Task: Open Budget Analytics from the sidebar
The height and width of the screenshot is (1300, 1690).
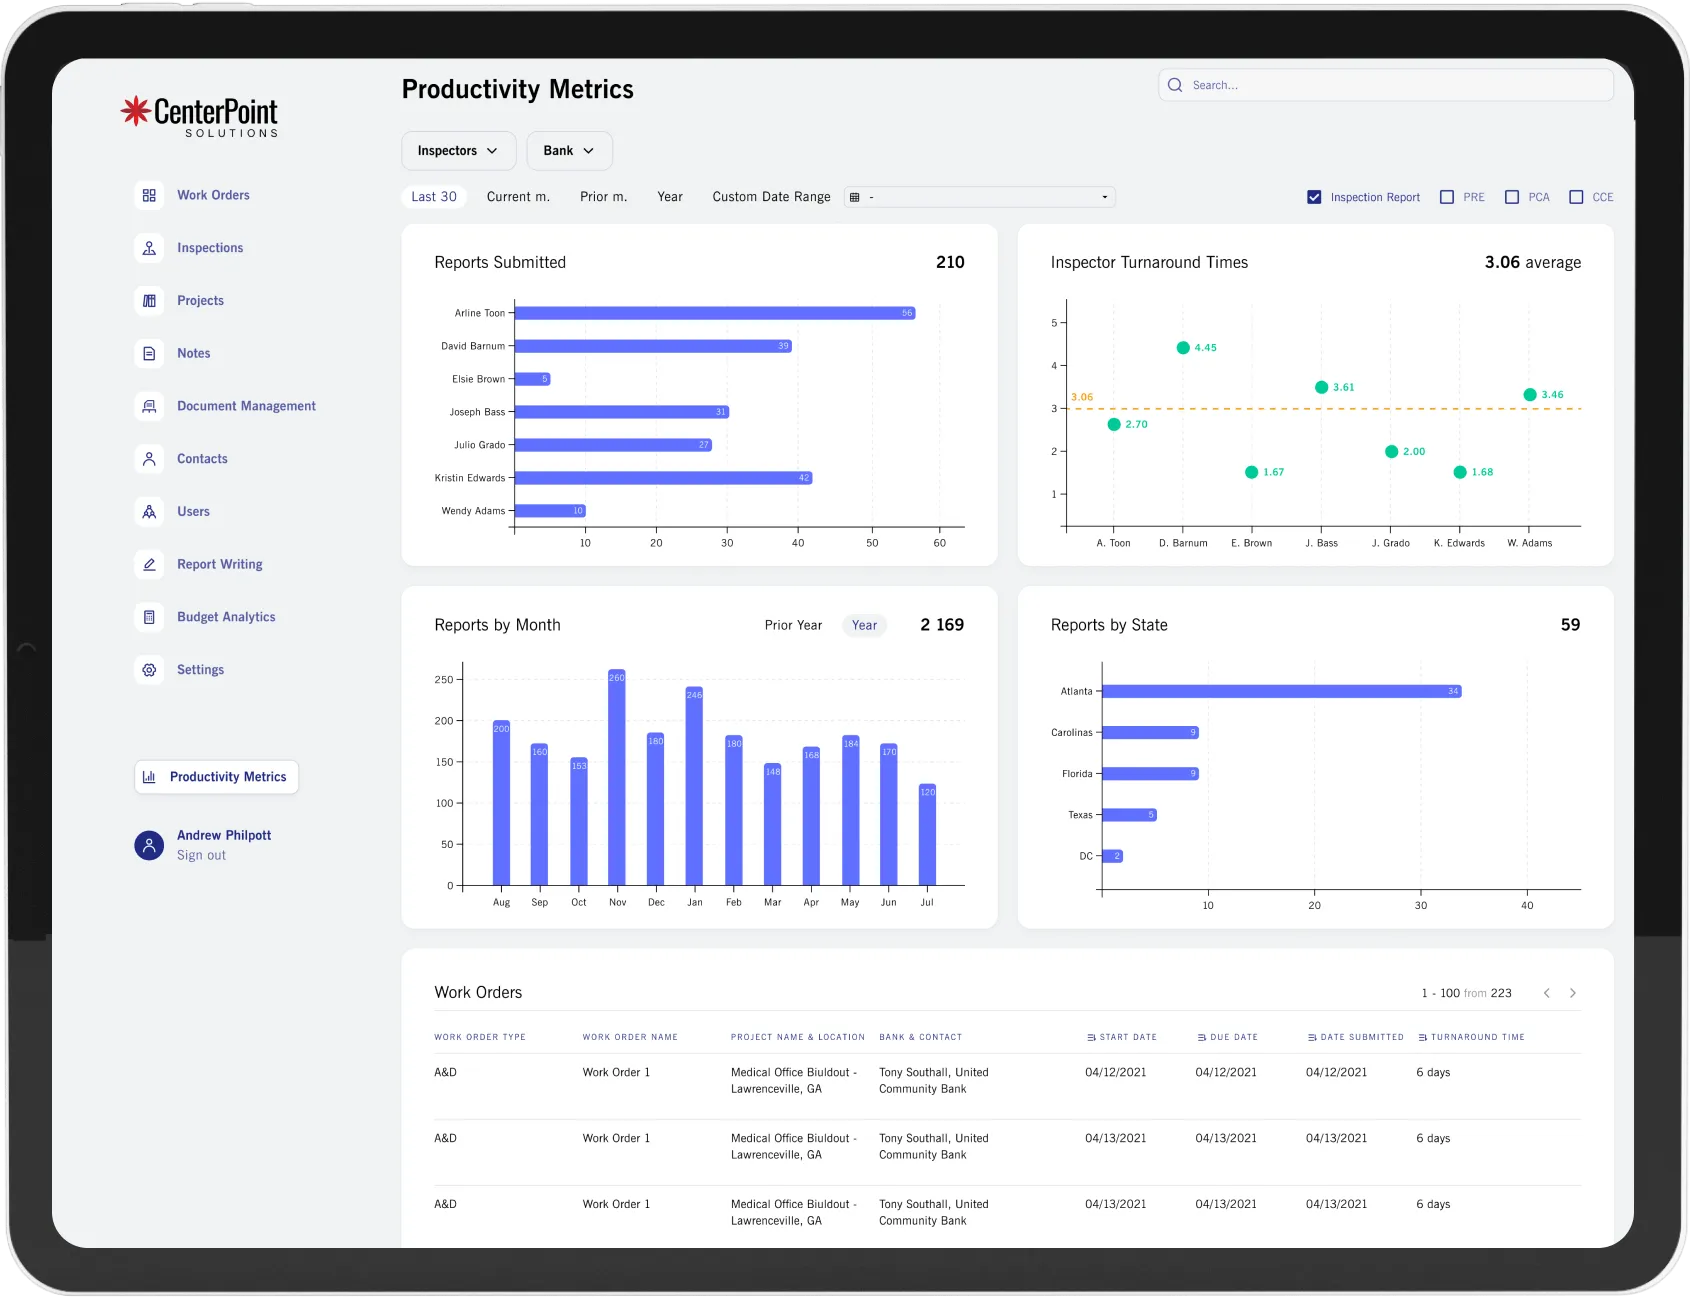Action: 149,616
